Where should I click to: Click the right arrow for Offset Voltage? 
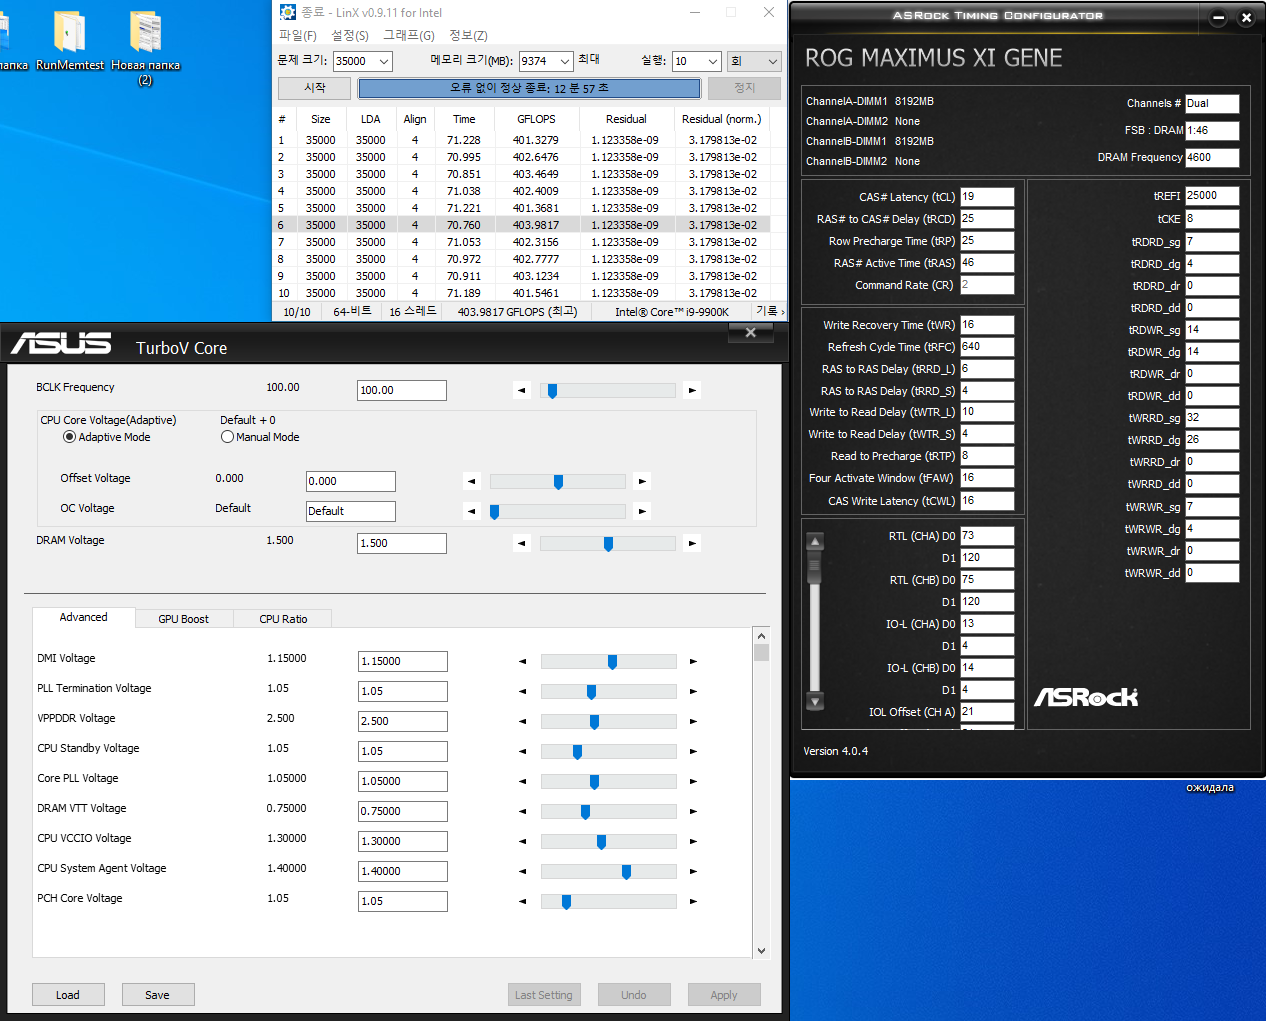click(x=642, y=481)
